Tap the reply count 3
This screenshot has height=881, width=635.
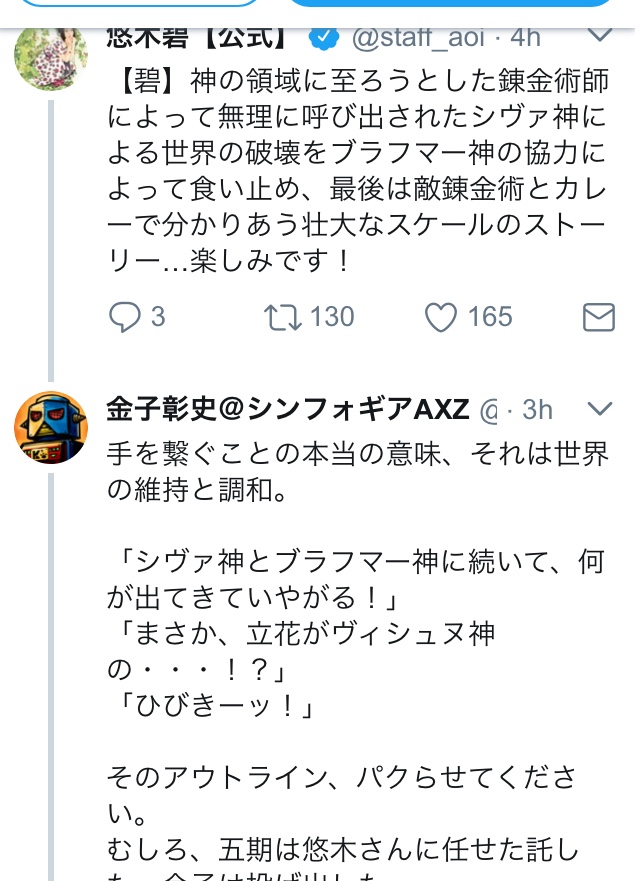click(x=158, y=317)
